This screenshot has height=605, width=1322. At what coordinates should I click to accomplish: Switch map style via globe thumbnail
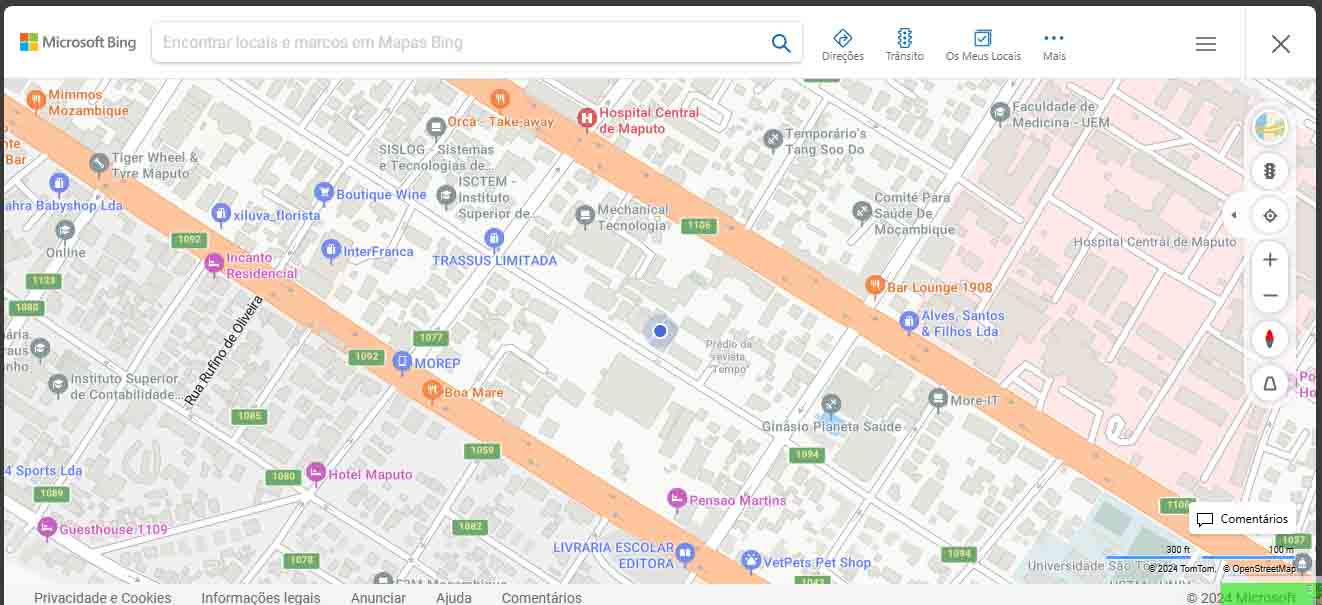point(1270,128)
